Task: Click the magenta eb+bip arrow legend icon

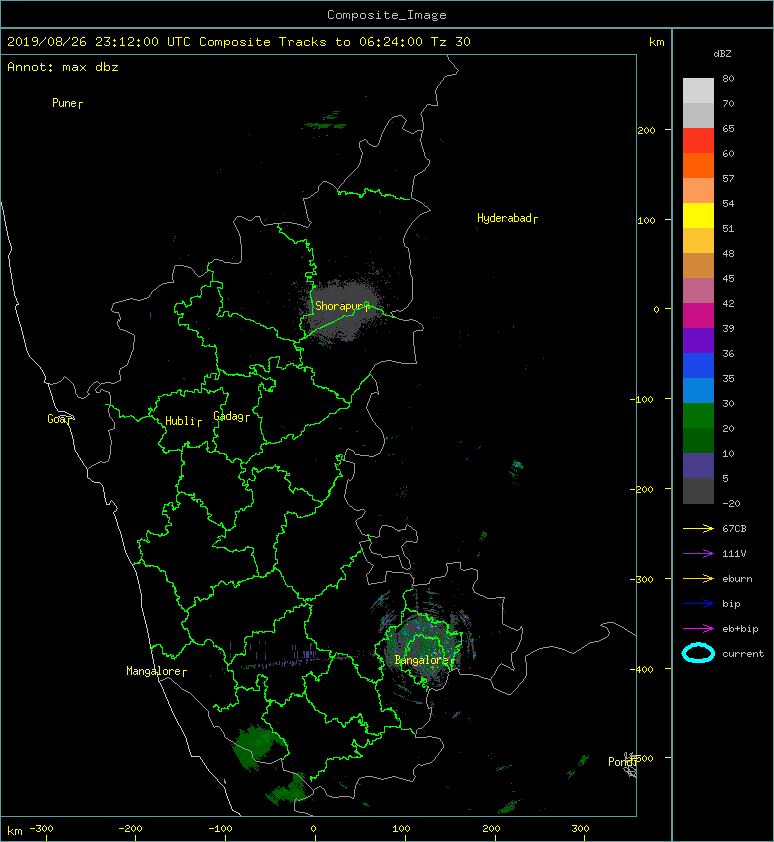Action: tap(698, 629)
